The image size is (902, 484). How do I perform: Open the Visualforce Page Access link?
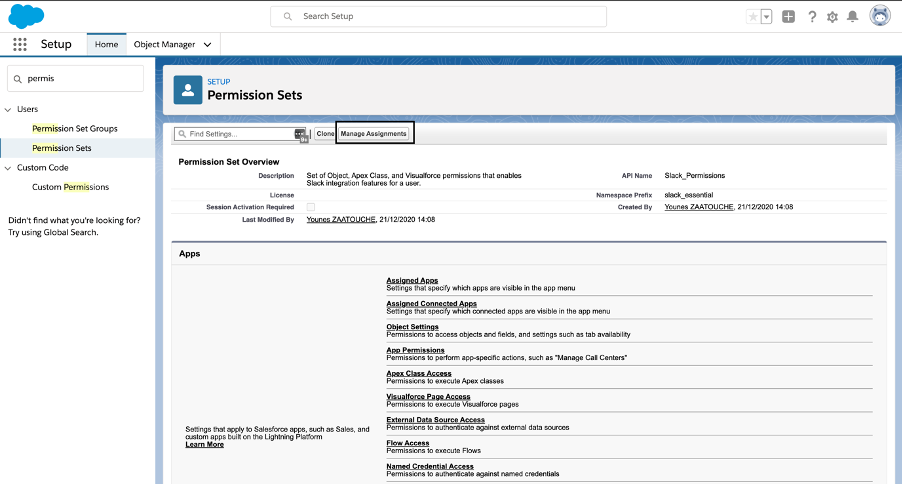tap(428, 397)
